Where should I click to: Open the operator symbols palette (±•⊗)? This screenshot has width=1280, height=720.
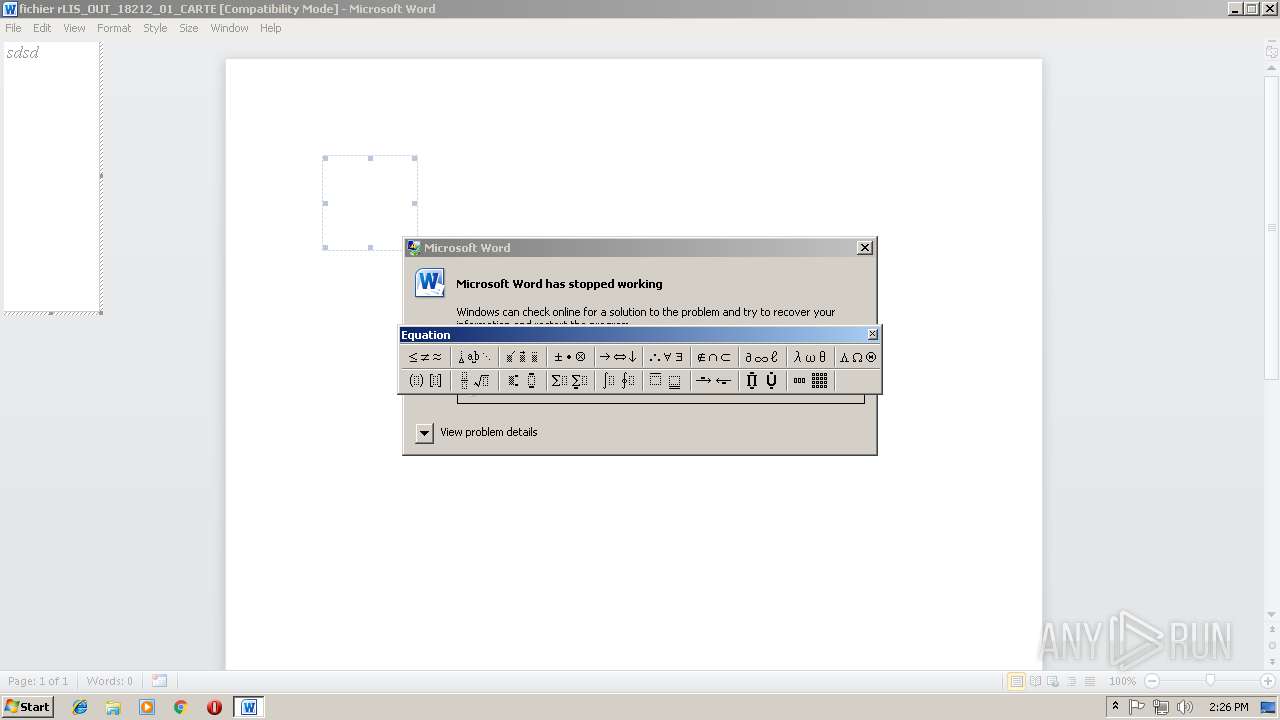pos(570,357)
